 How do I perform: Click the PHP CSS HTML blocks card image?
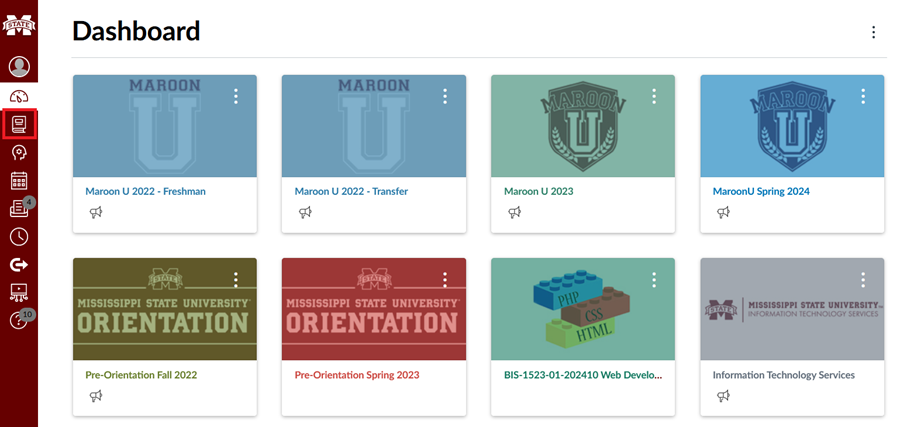tap(583, 309)
